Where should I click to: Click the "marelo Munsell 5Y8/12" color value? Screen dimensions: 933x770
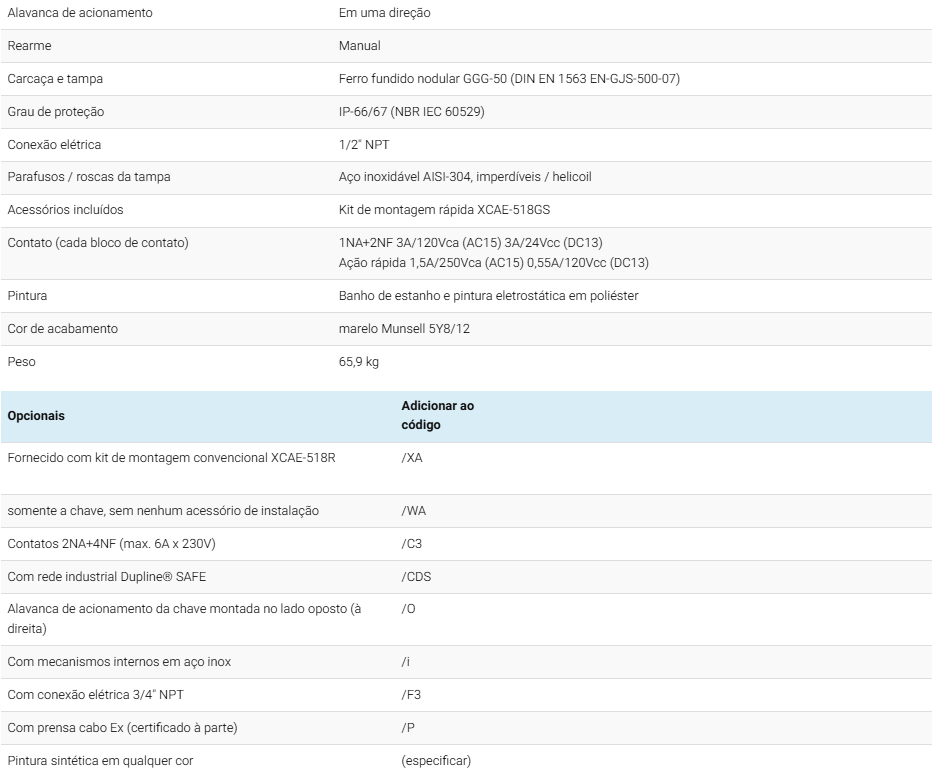tap(404, 329)
